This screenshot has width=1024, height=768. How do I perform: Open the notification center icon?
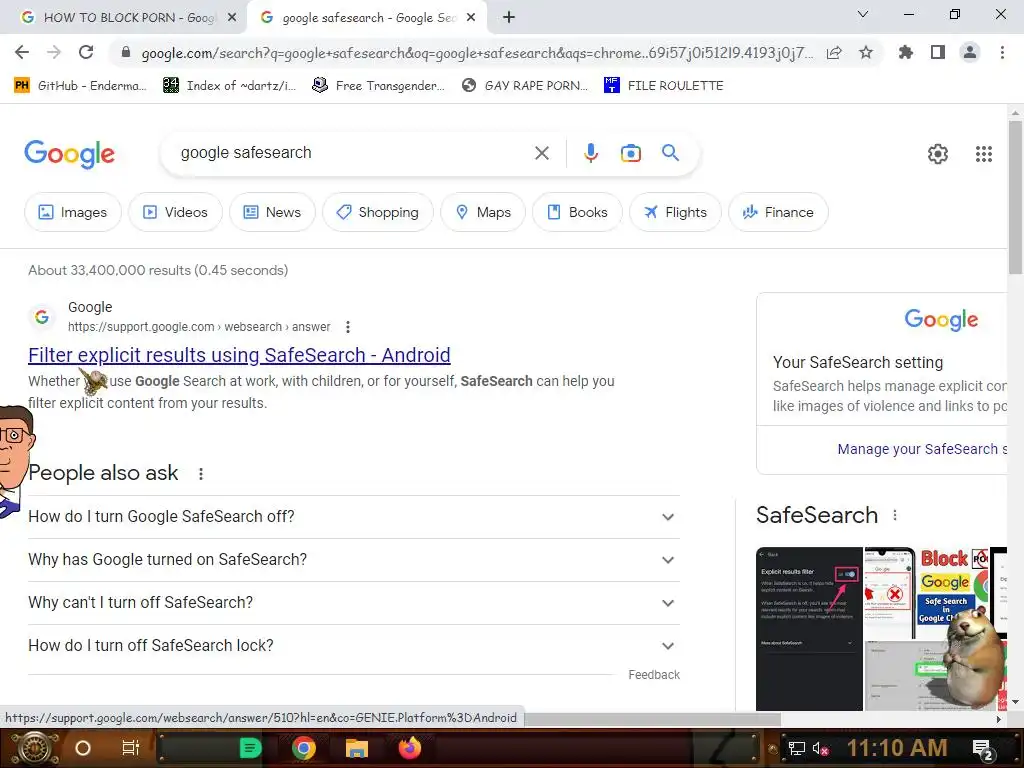pyautogui.click(x=983, y=749)
